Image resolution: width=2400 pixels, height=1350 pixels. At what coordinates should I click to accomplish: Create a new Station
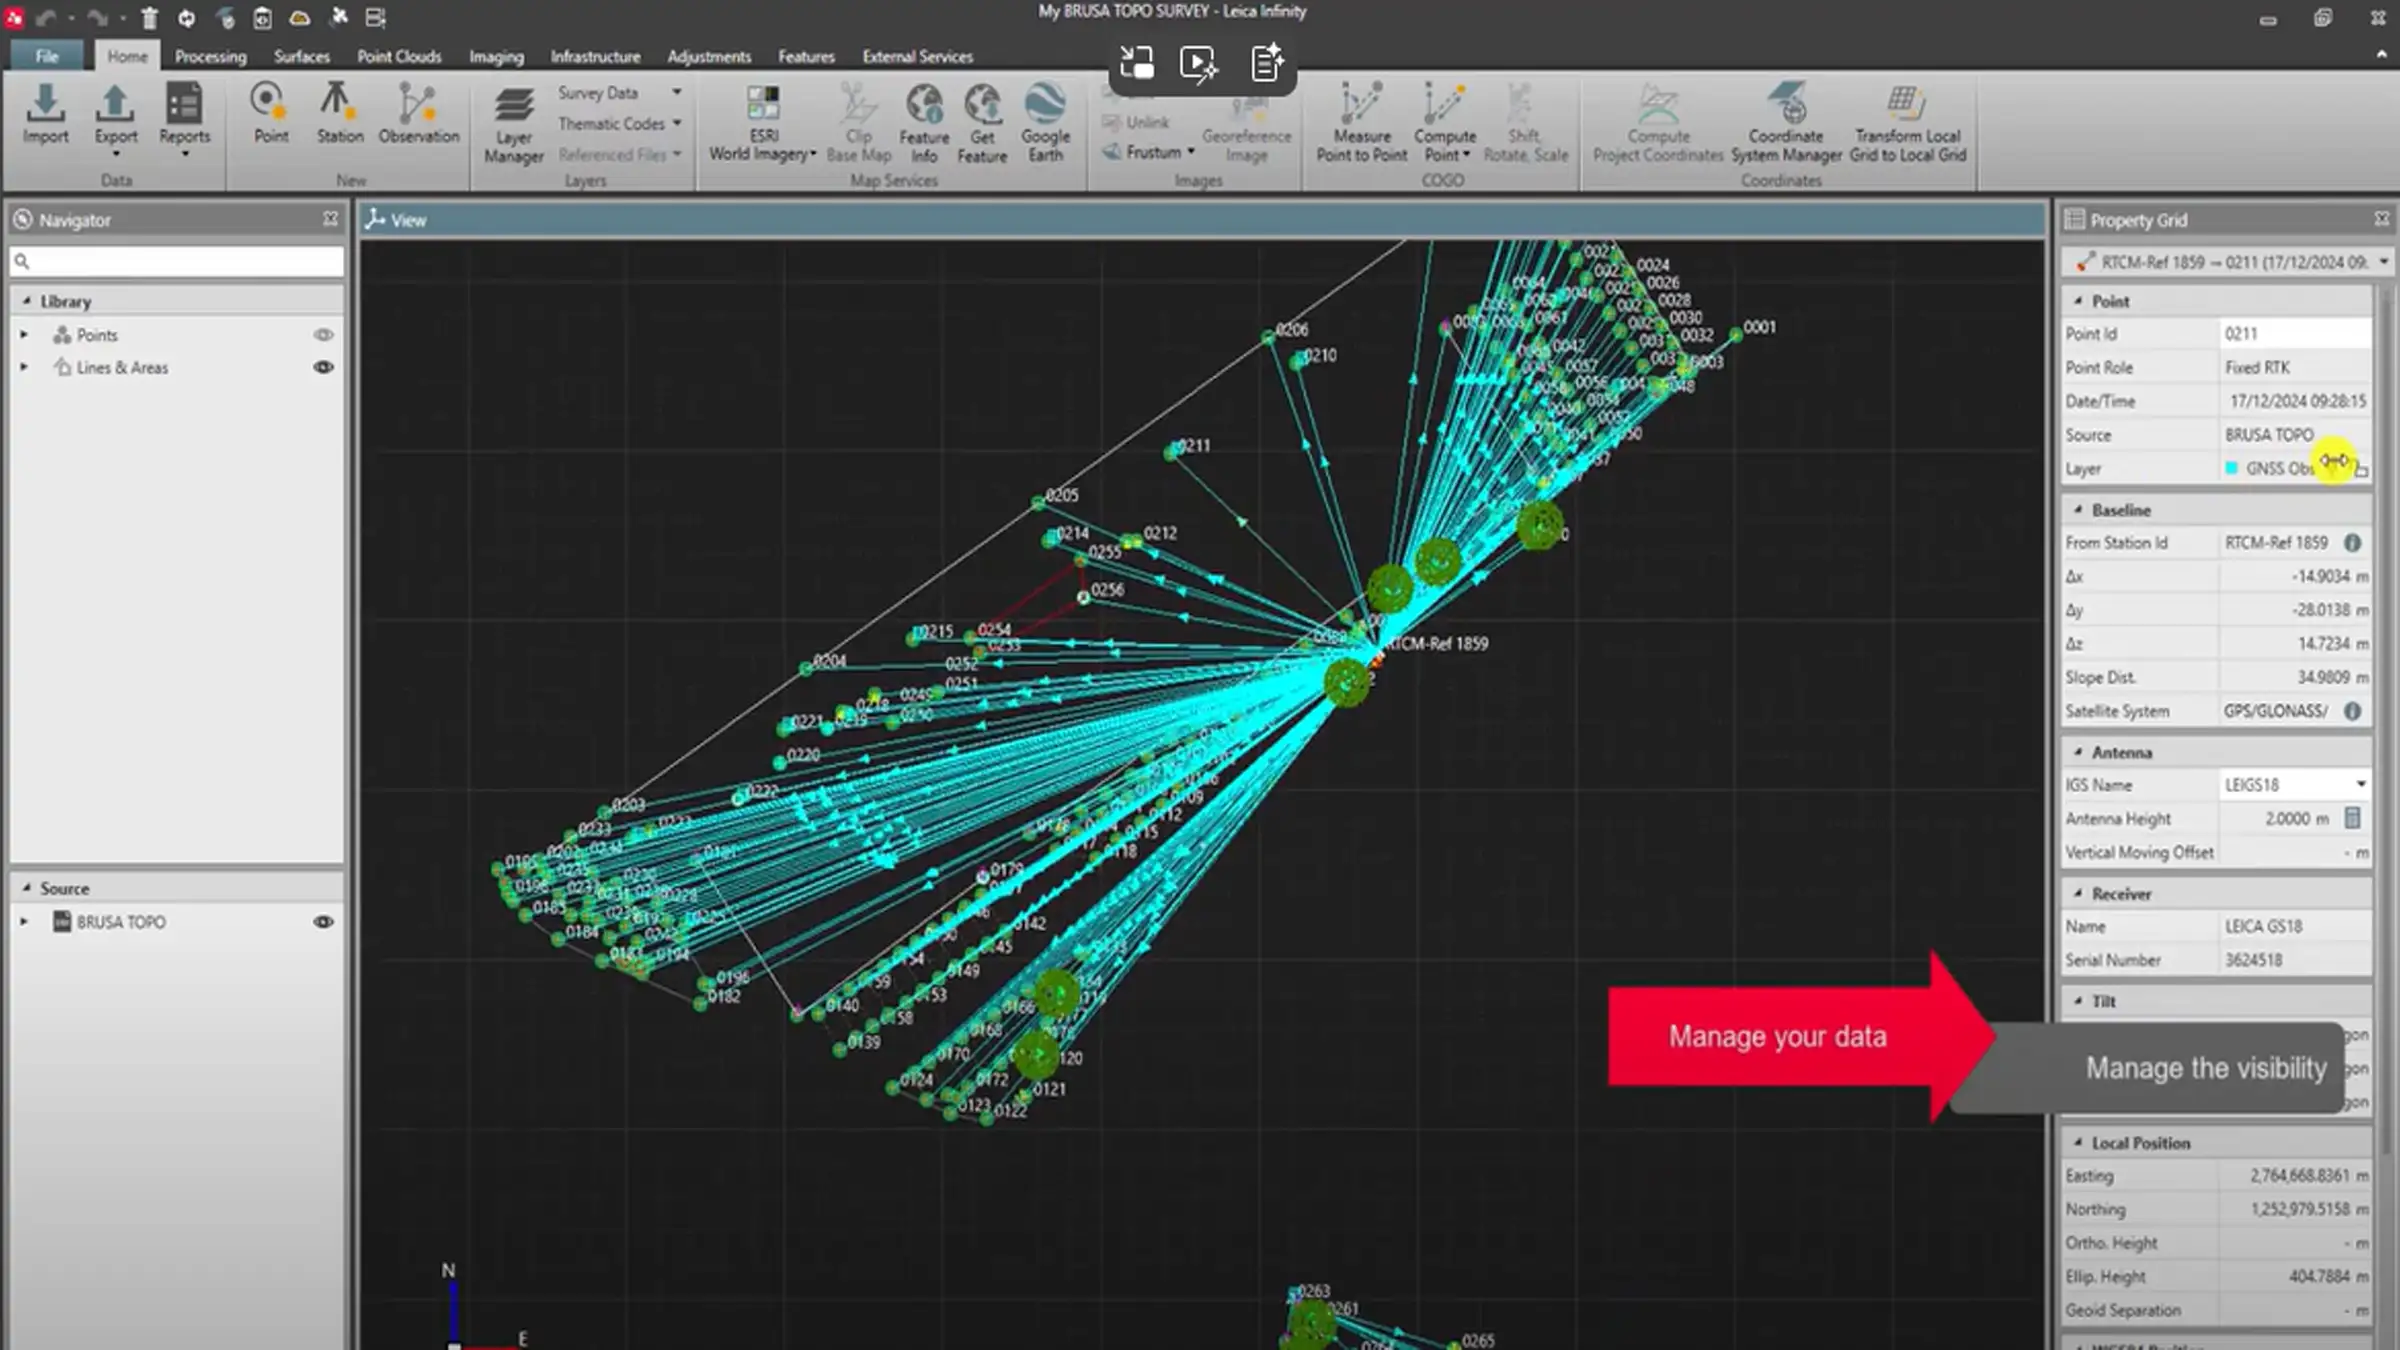click(x=339, y=113)
